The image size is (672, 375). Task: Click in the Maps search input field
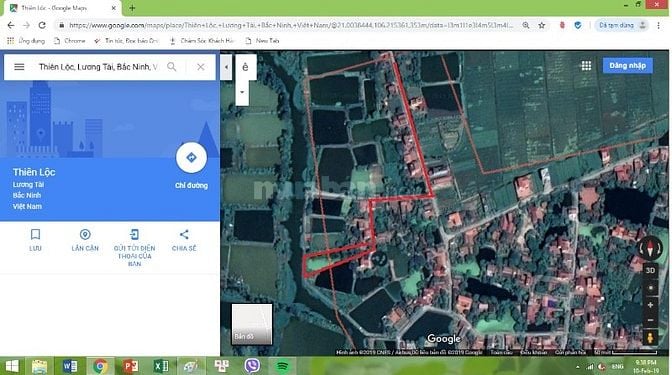[98, 67]
